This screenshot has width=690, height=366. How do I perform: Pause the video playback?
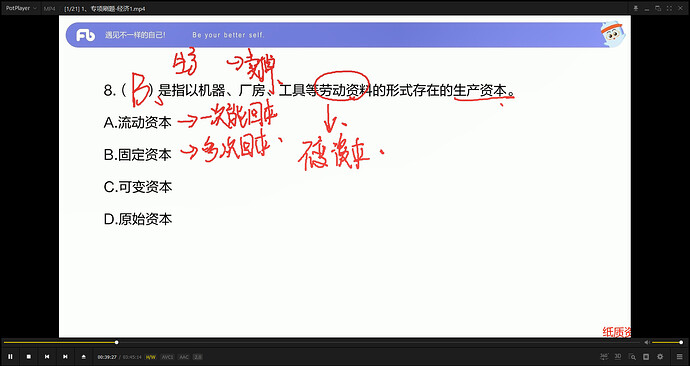tap(11, 357)
